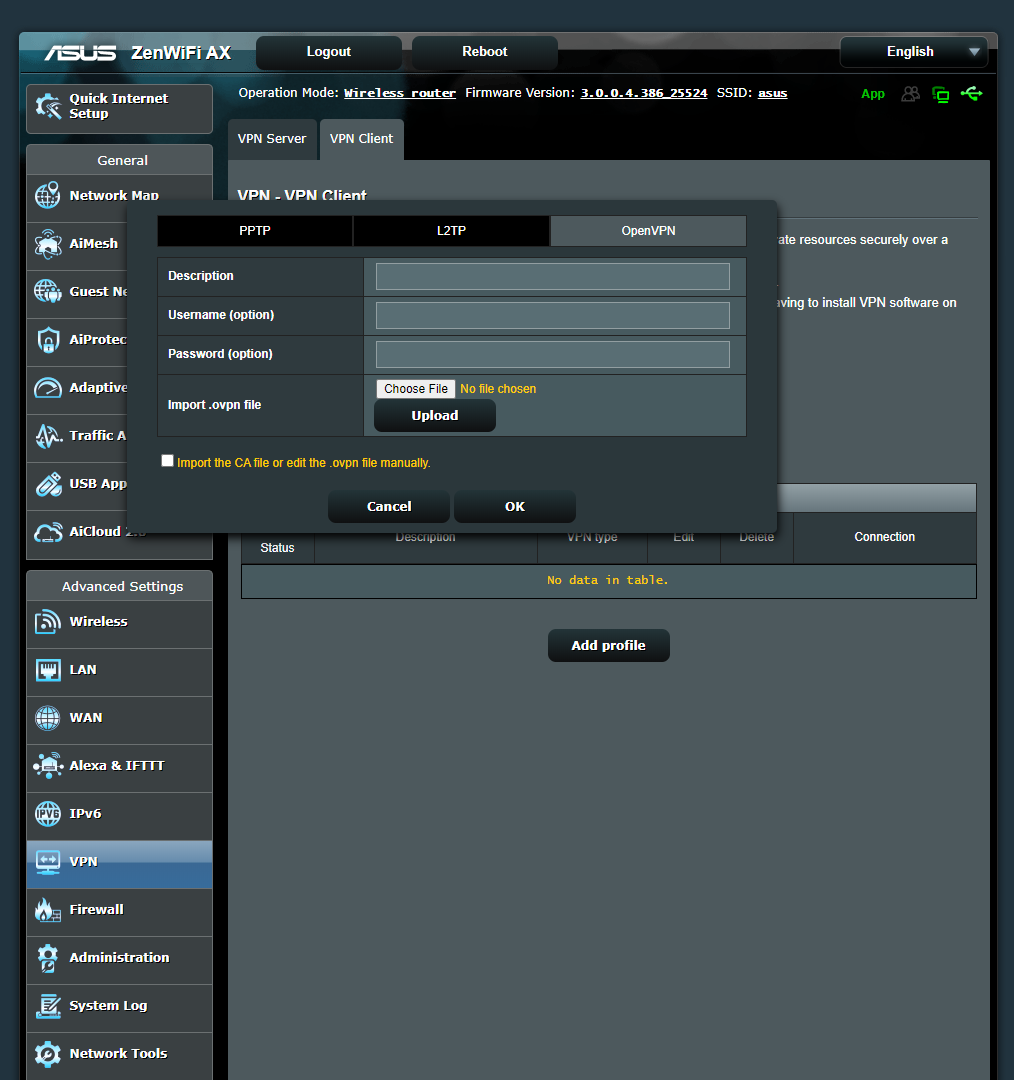Click the IPv6 icon
The width and height of the screenshot is (1014, 1080).
[x=48, y=814]
